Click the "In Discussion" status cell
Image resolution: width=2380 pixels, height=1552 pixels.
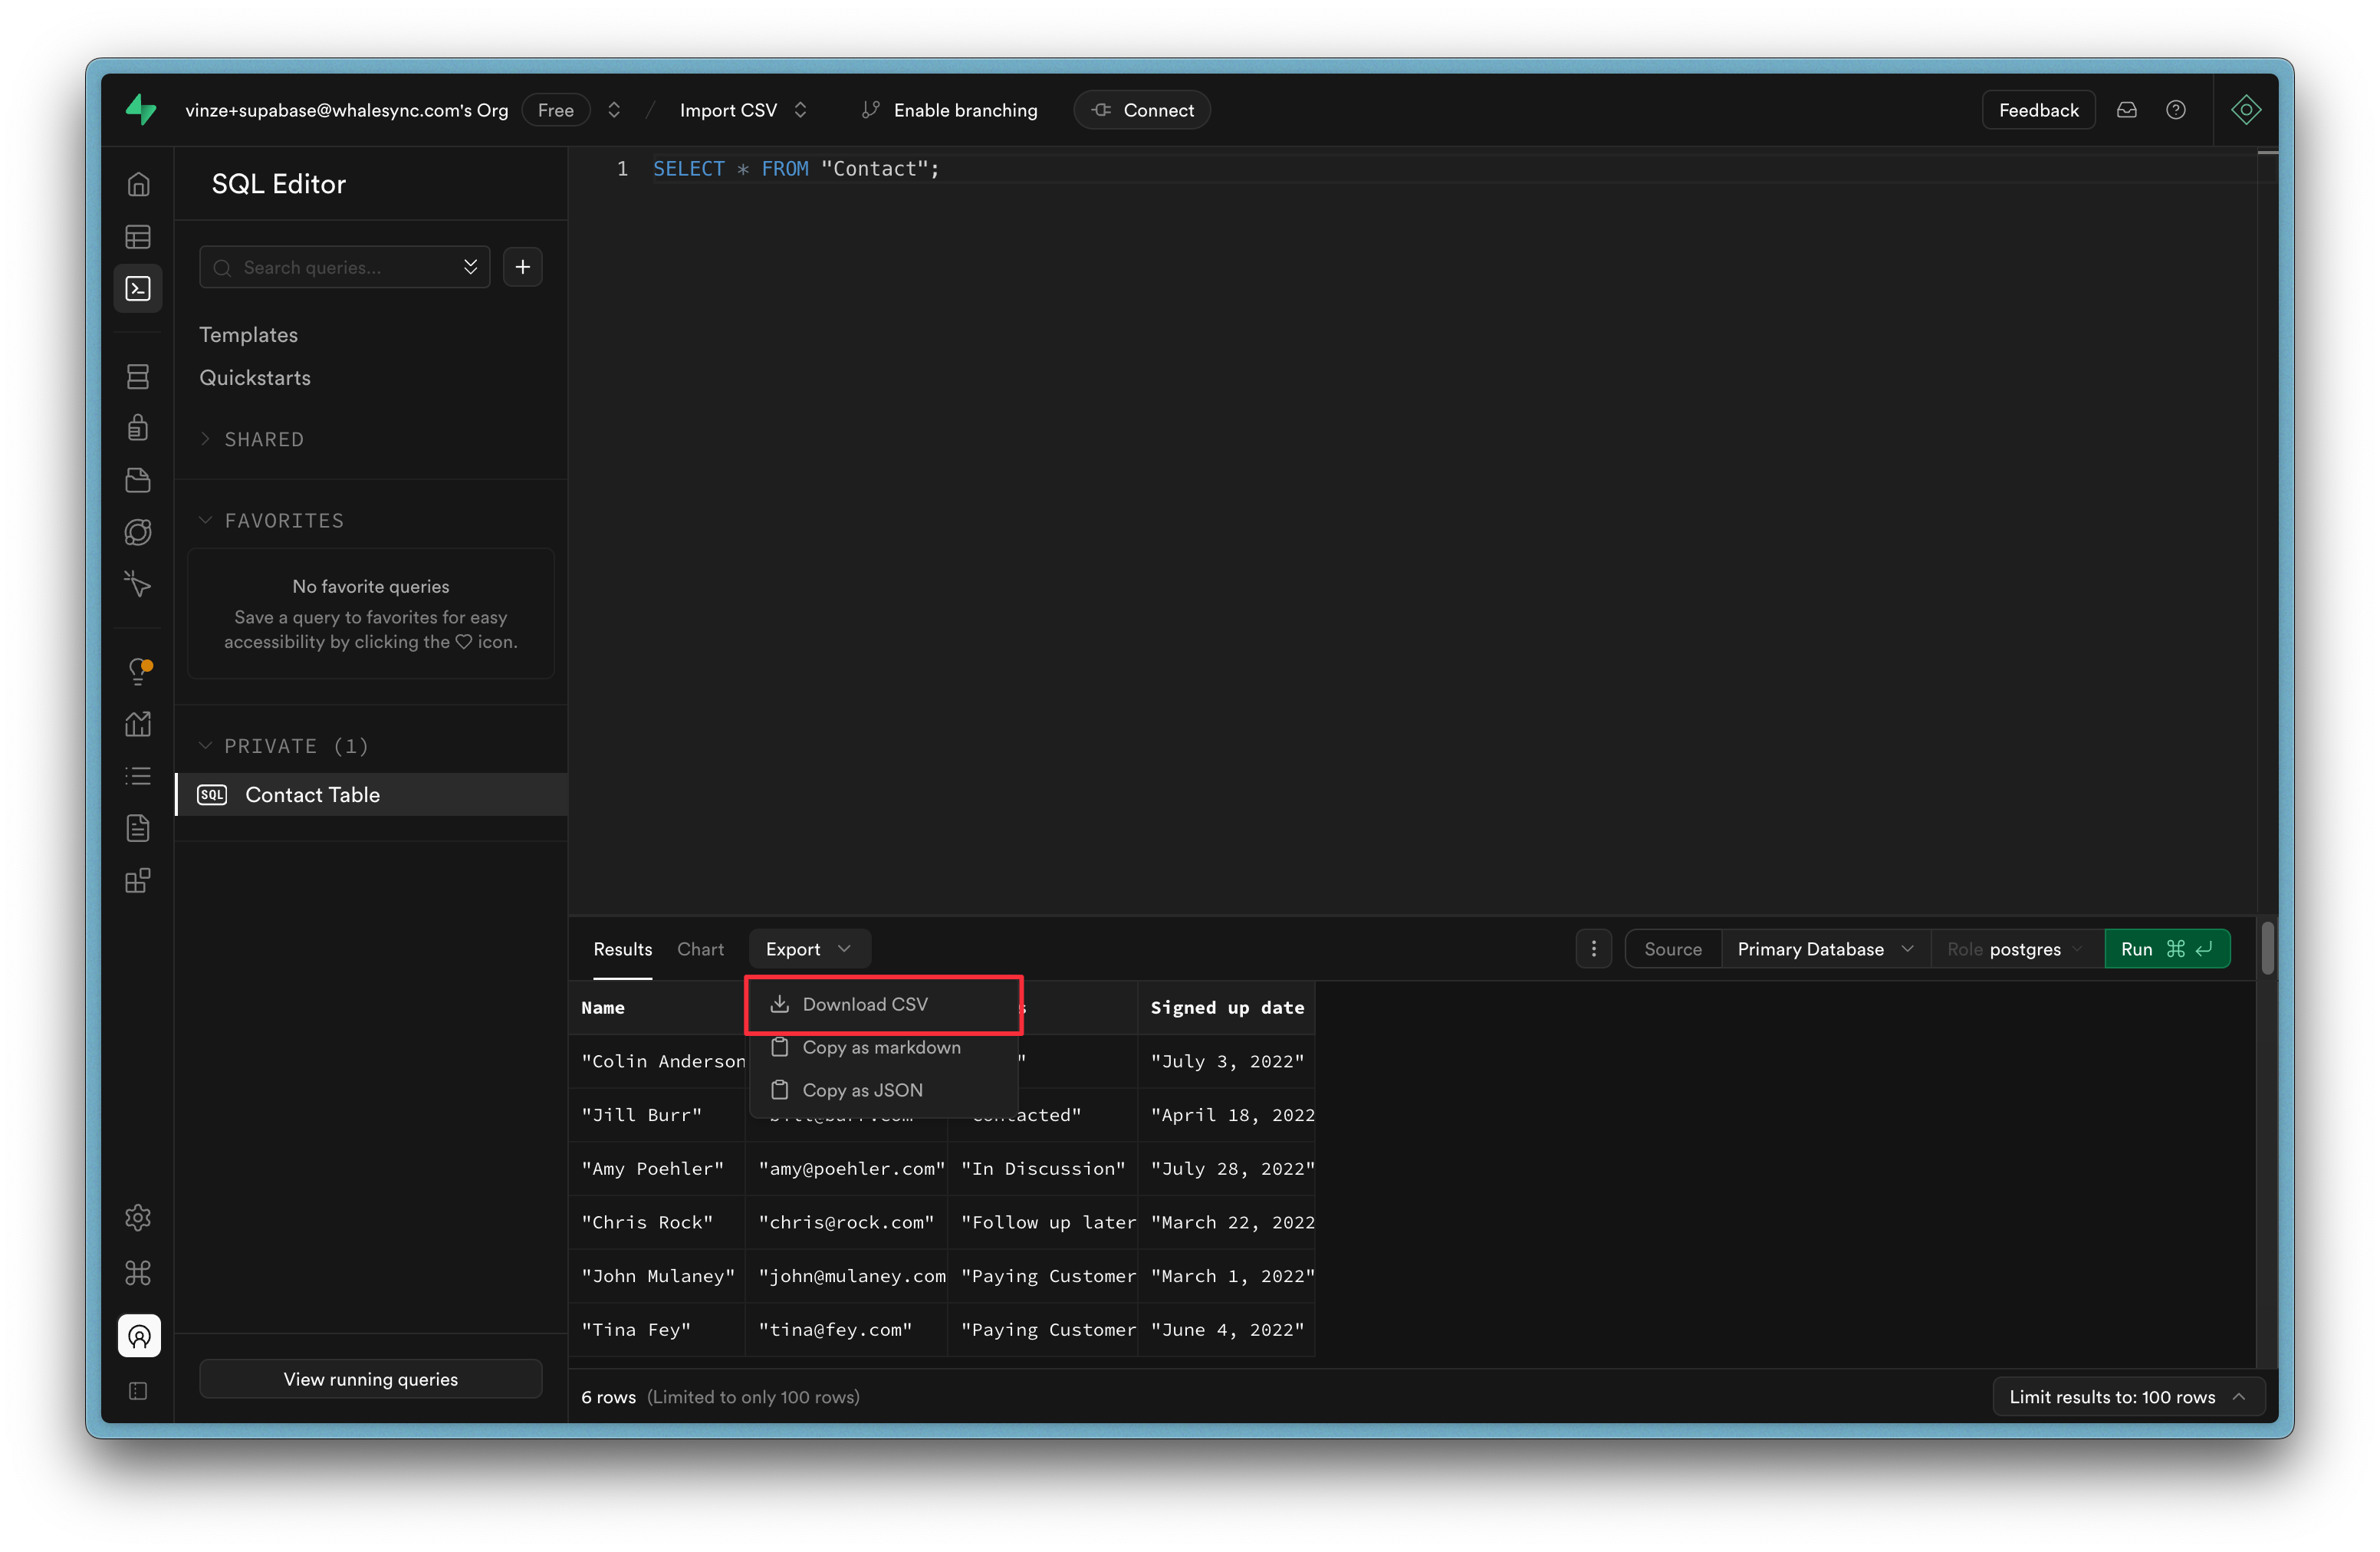pyautogui.click(x=1043, y=1168)
